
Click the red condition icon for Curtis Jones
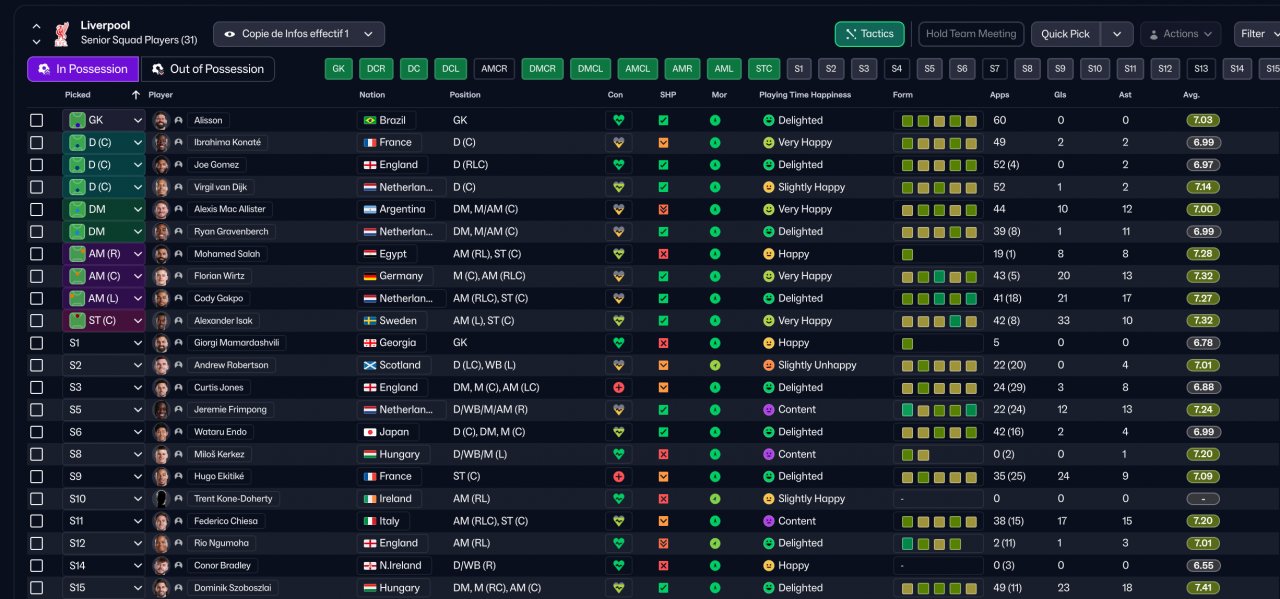619,387
